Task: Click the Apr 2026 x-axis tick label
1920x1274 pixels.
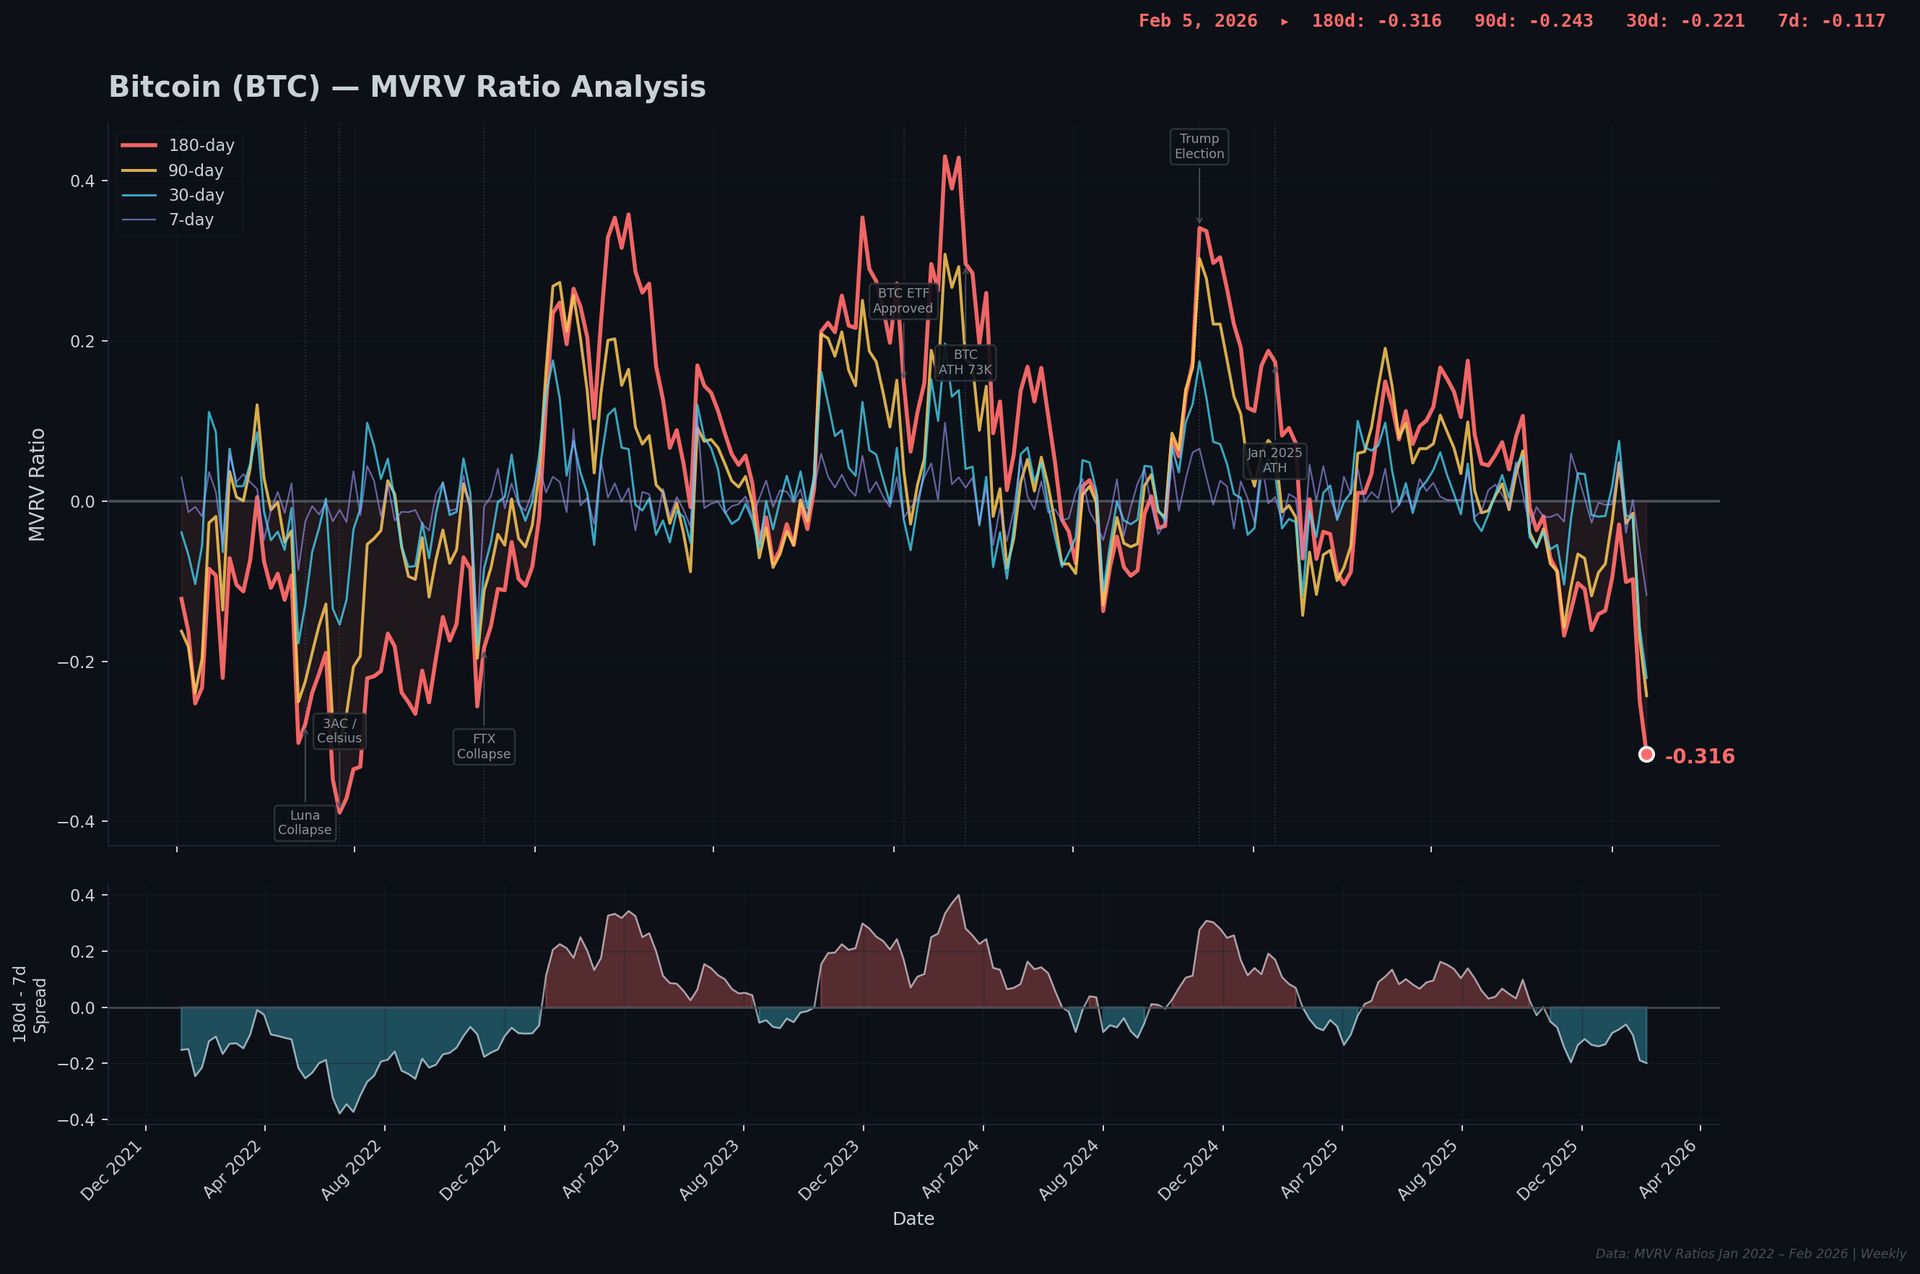Action: coord(1667,1170)
